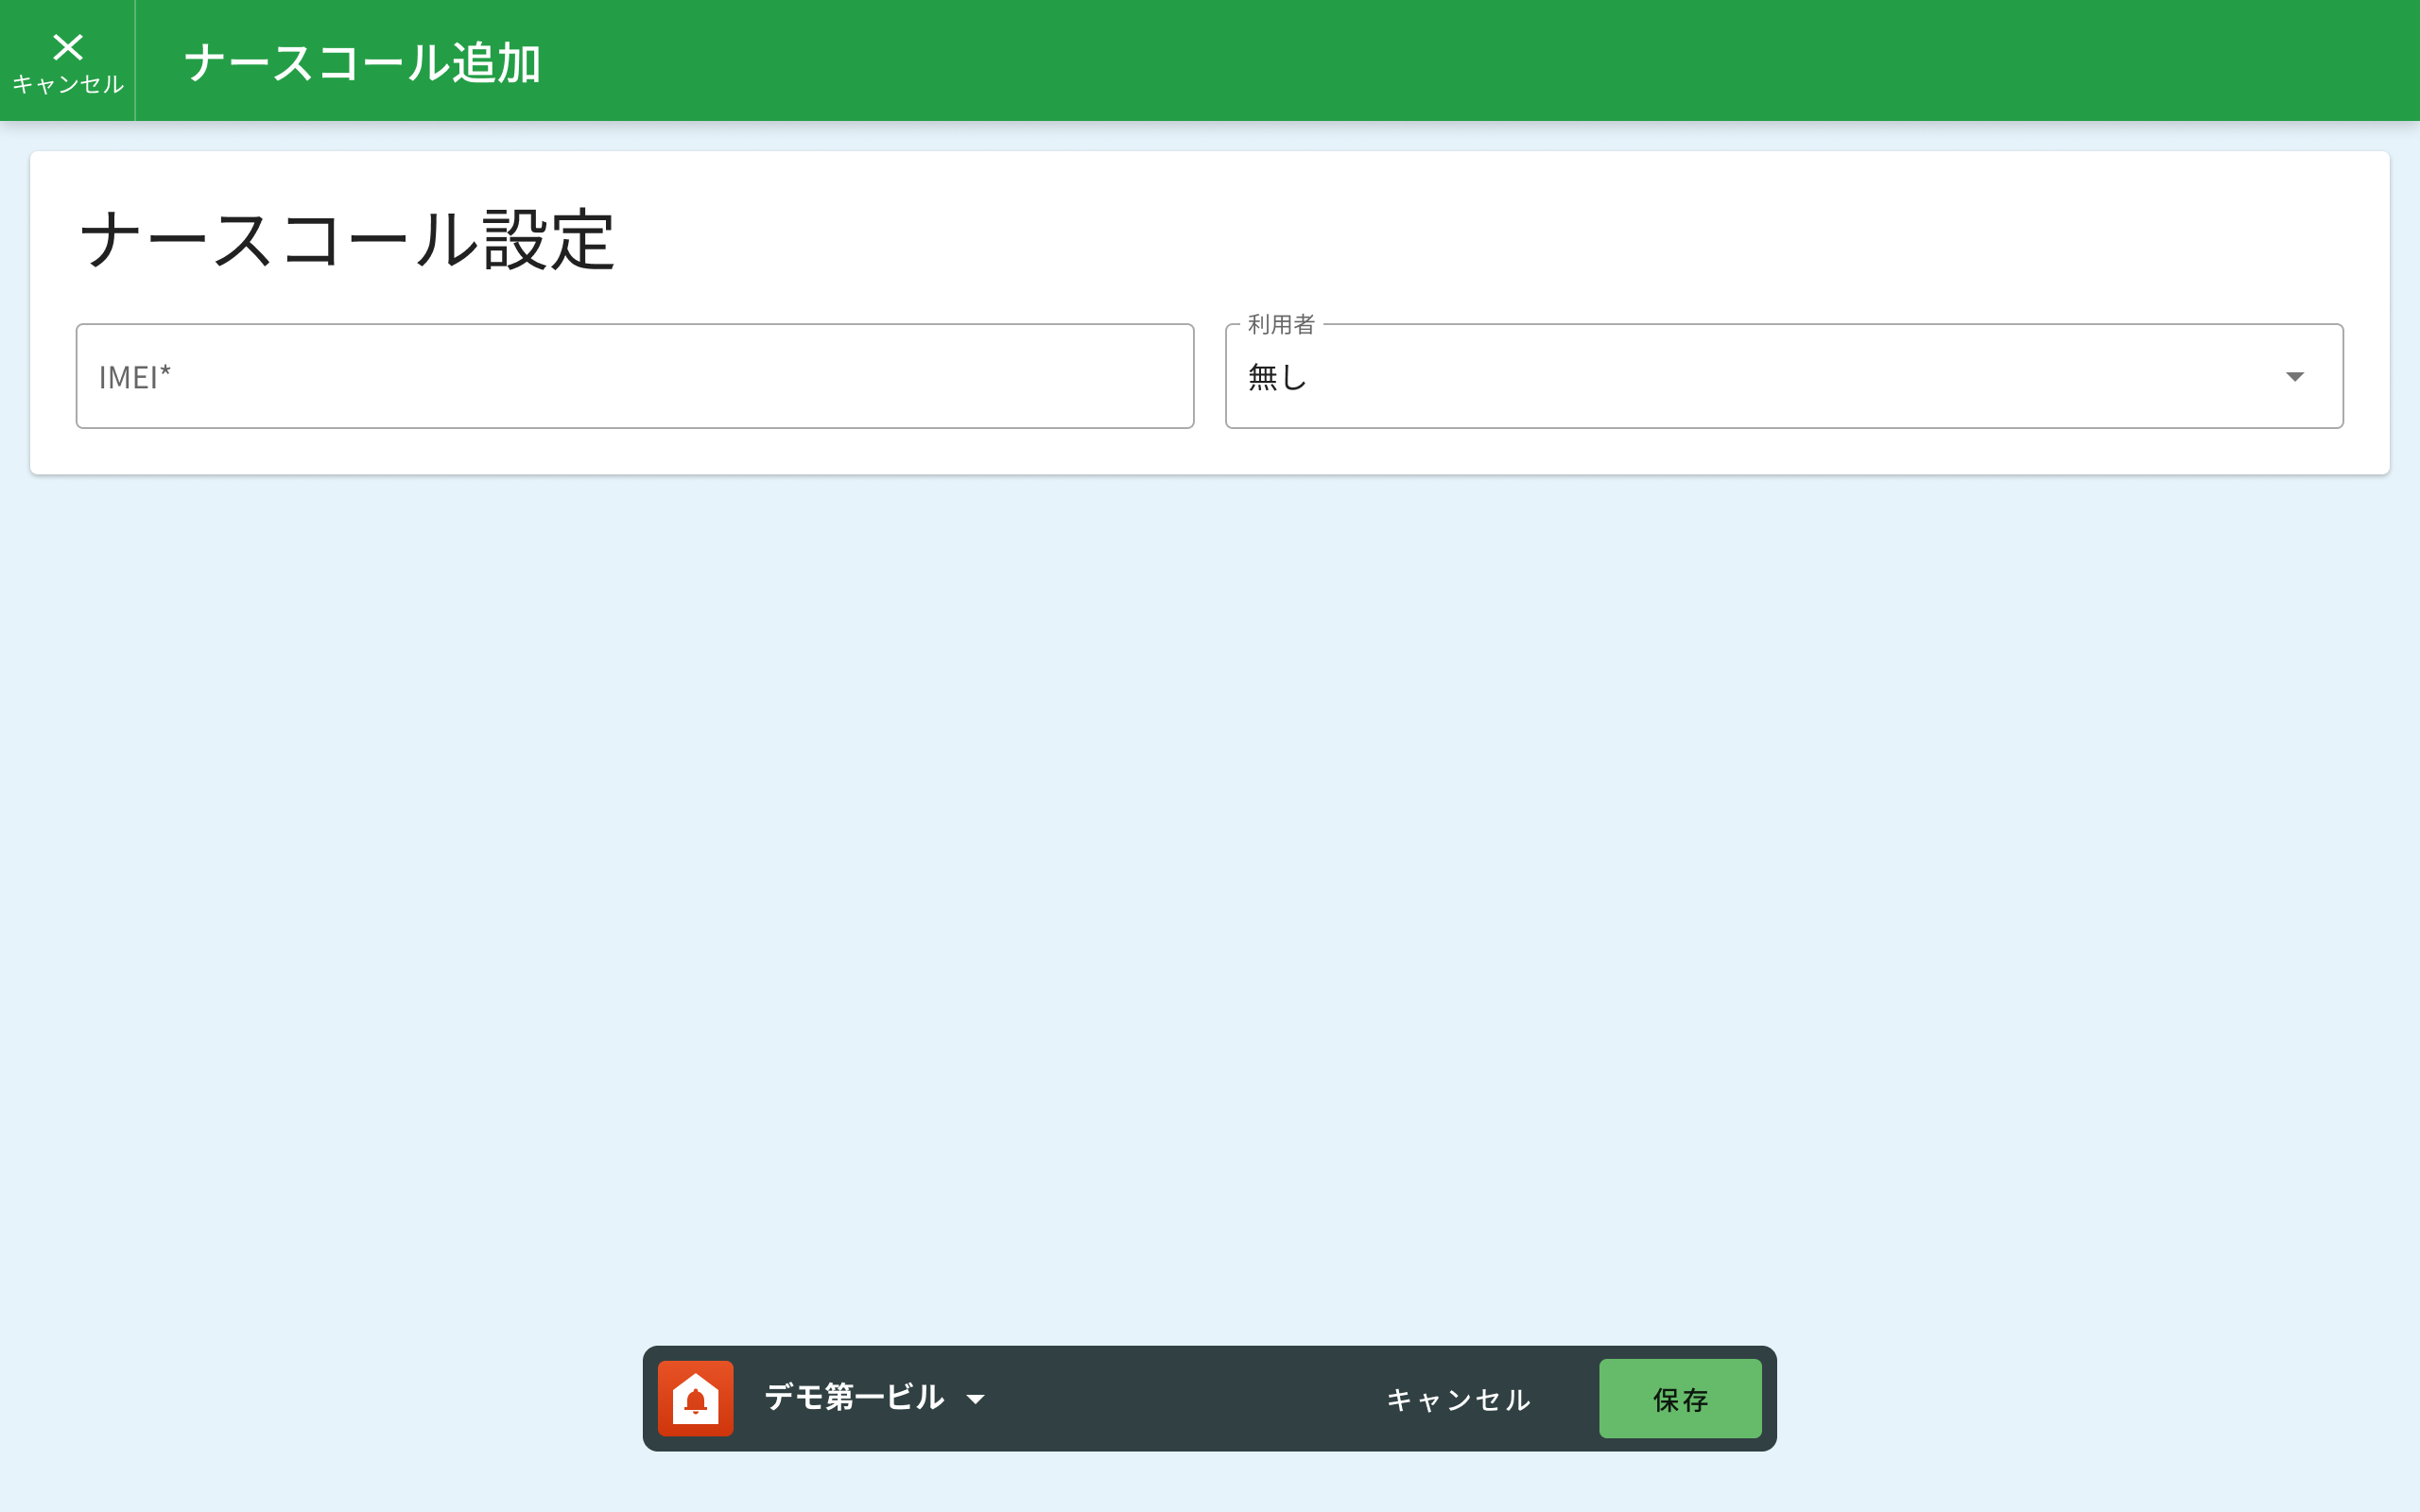Click the ナースコール設定 heading

click(x=346, y=241)
